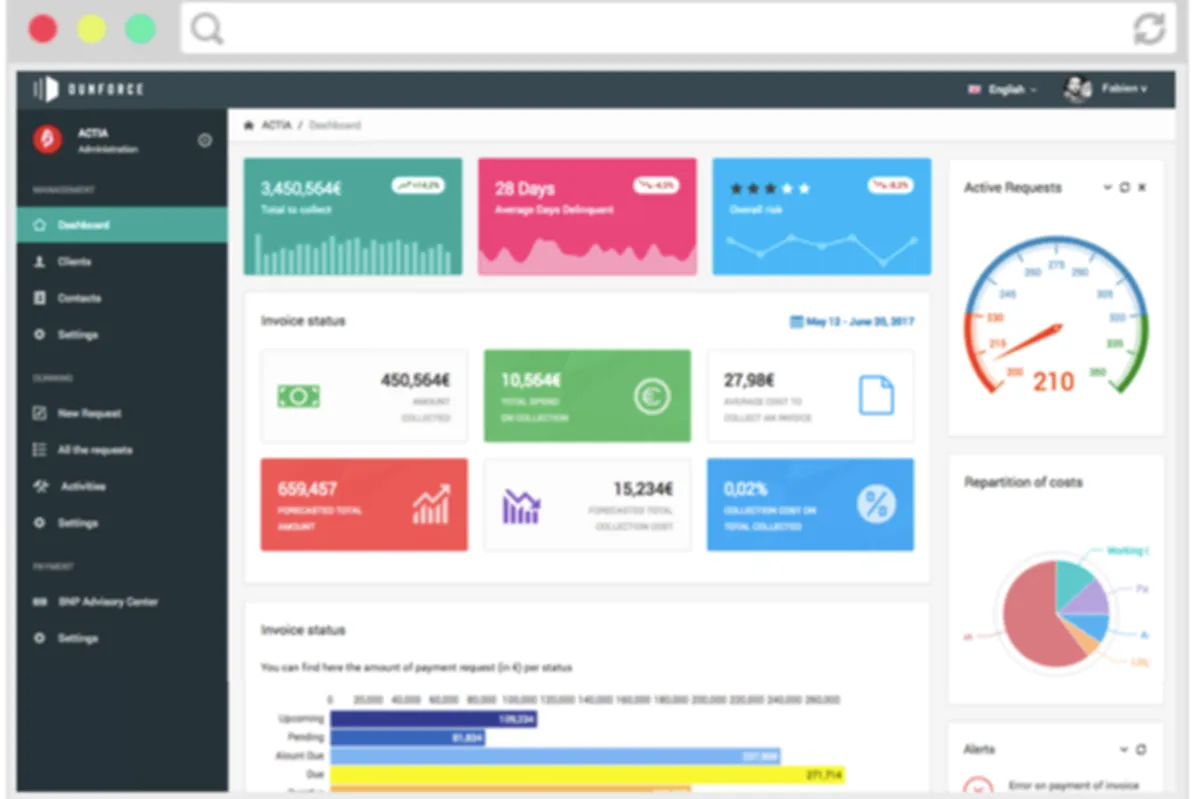Collapse the Alerts panel chevron

tap(1124, 750)
